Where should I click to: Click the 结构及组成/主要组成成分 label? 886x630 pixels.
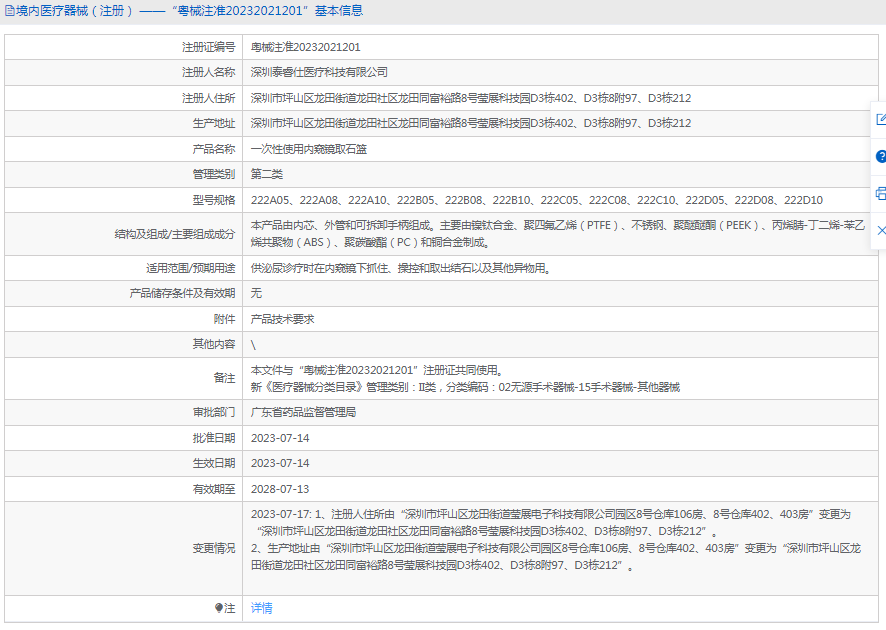tap(175, 234)
